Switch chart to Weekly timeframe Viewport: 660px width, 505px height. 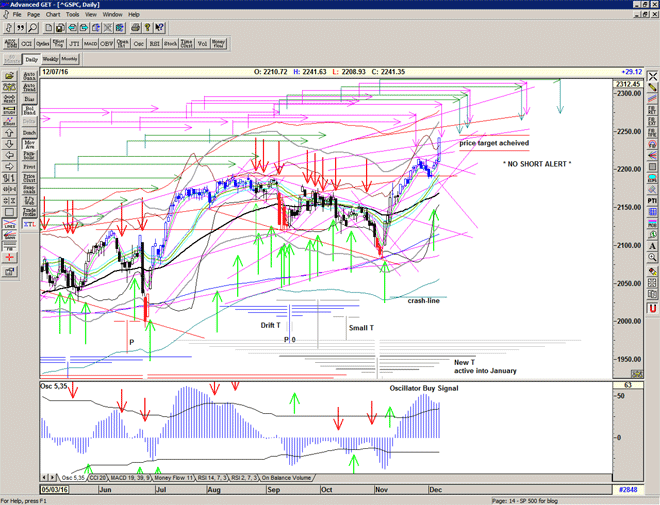(x=52, y=59)
